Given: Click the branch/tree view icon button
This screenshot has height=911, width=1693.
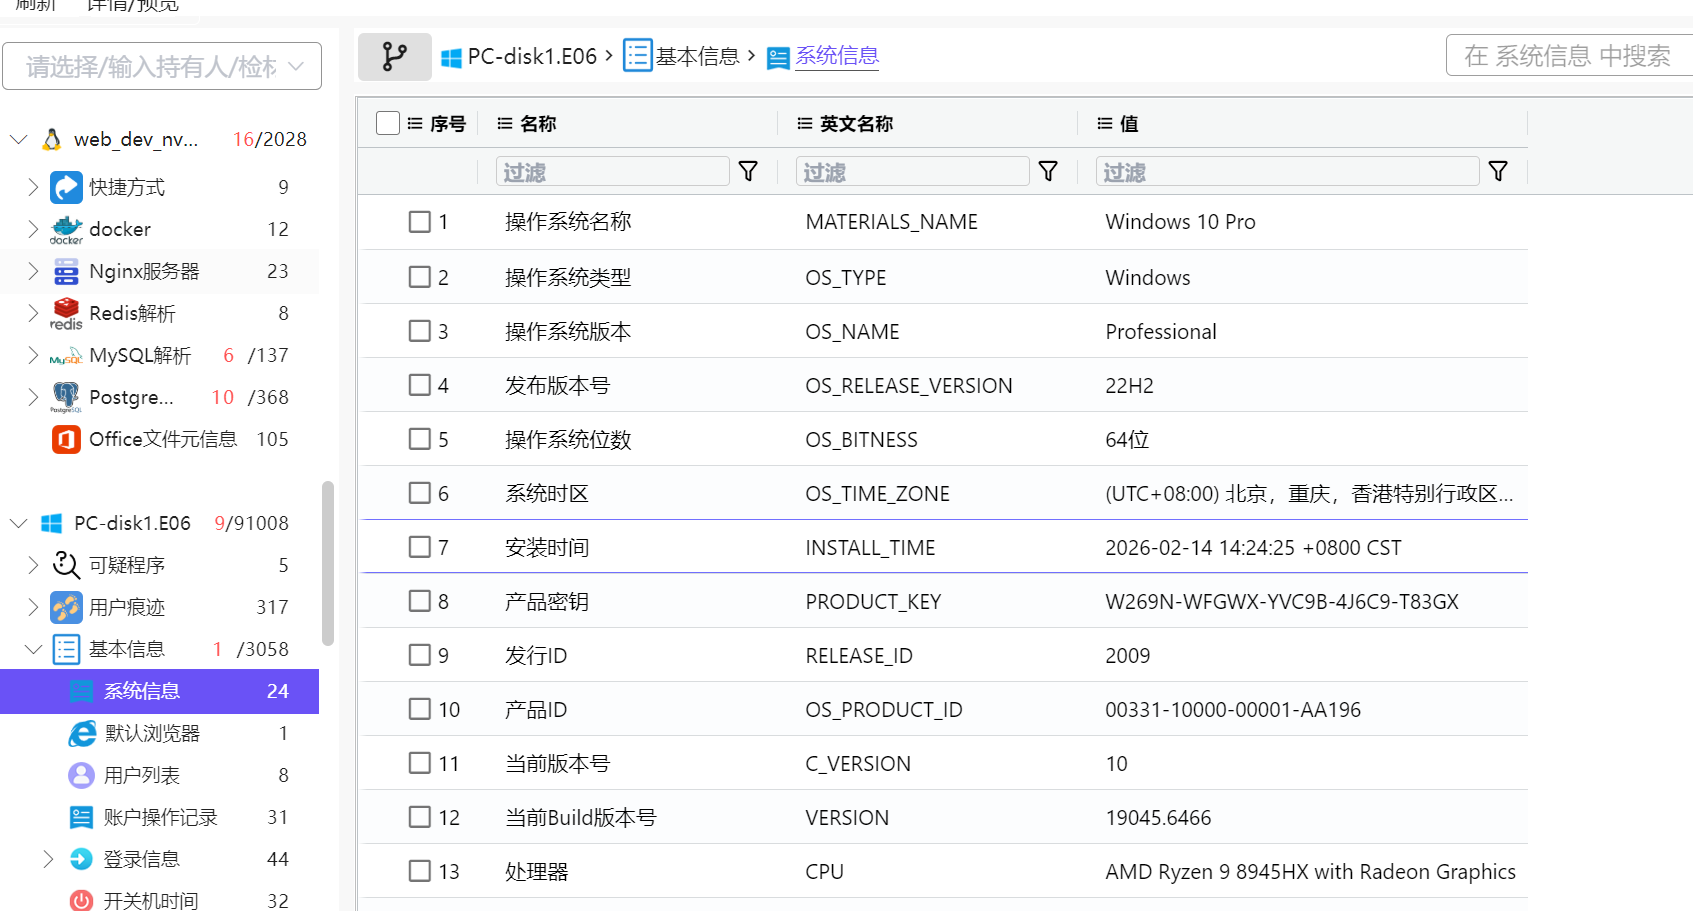Looking at the screenshot, I should [x=395, y=57].
